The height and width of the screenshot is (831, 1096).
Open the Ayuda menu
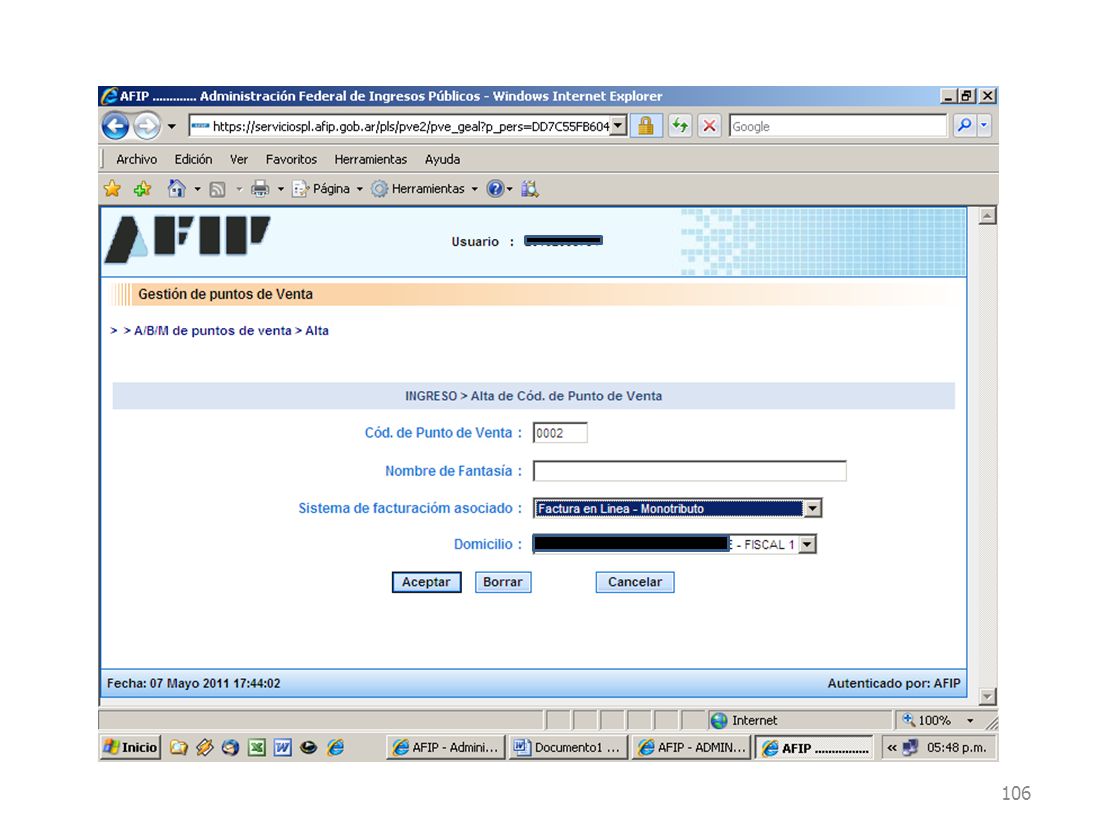(442, 159)
